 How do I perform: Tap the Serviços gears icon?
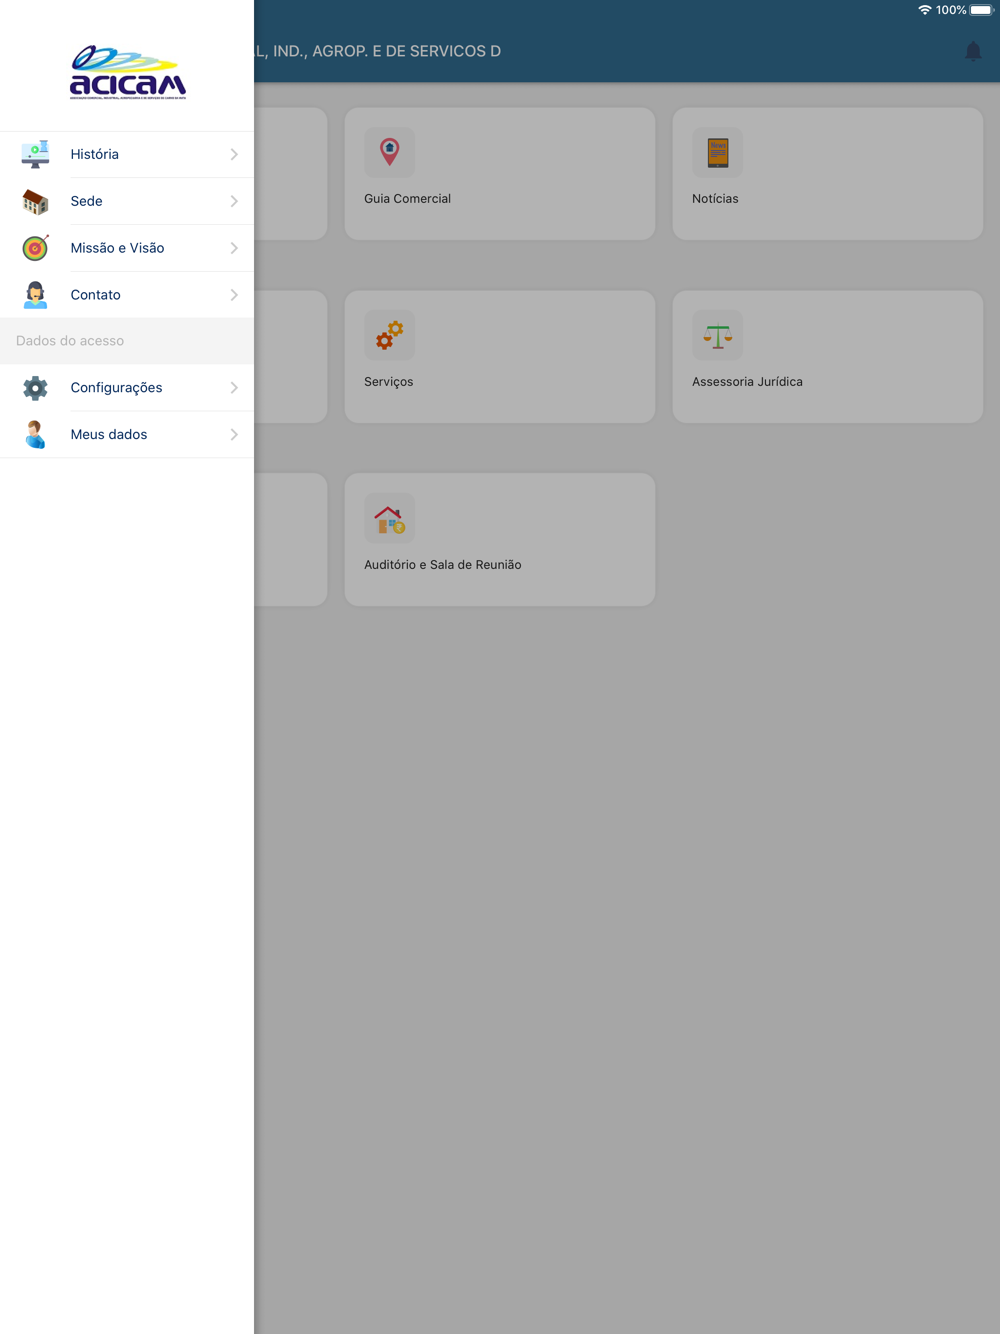click(x=389, y=335)
